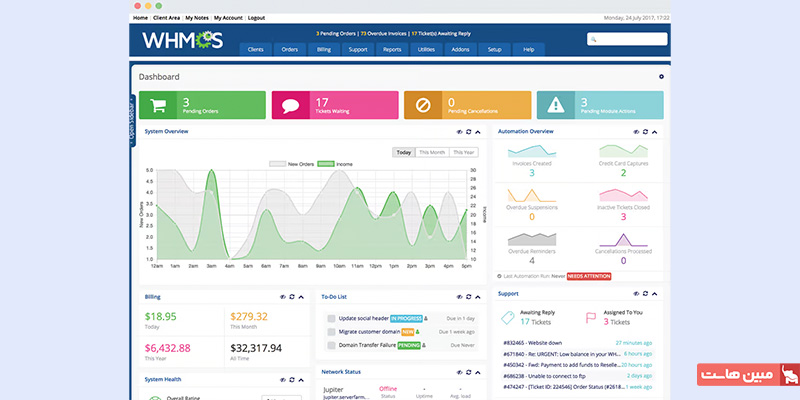The height and width of the screenshot is (400, 800).
Task: Refresh the Support panel
Action: 645,293
